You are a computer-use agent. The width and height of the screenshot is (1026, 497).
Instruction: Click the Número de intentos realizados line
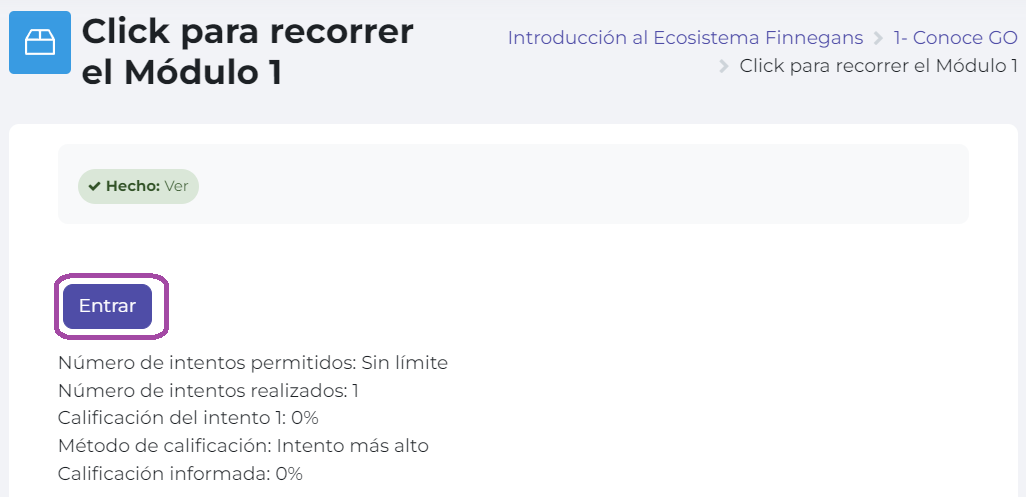click(x=208, y=390)
